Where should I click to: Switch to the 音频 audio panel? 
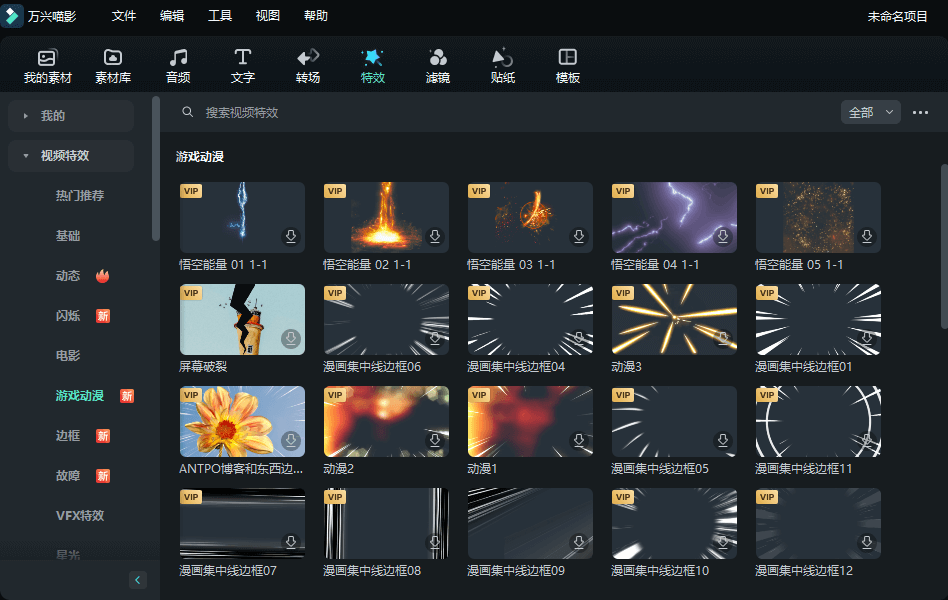[x=178, y=66]
